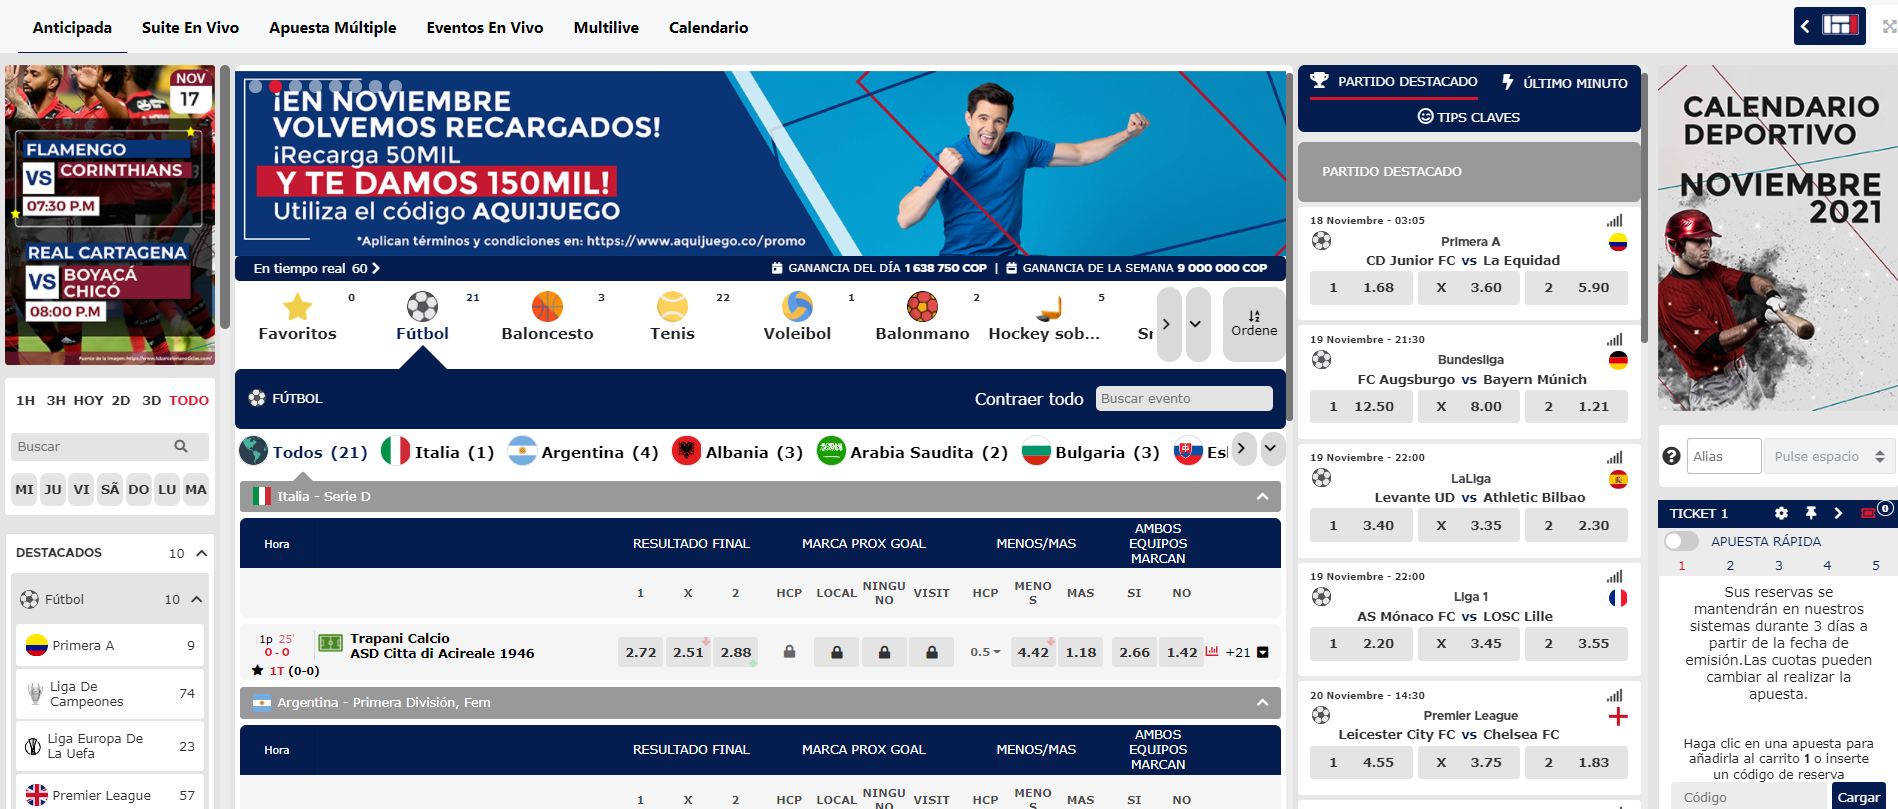Toggle the JU day filter
The image size is (1898, 809).
tap(53, 489)
